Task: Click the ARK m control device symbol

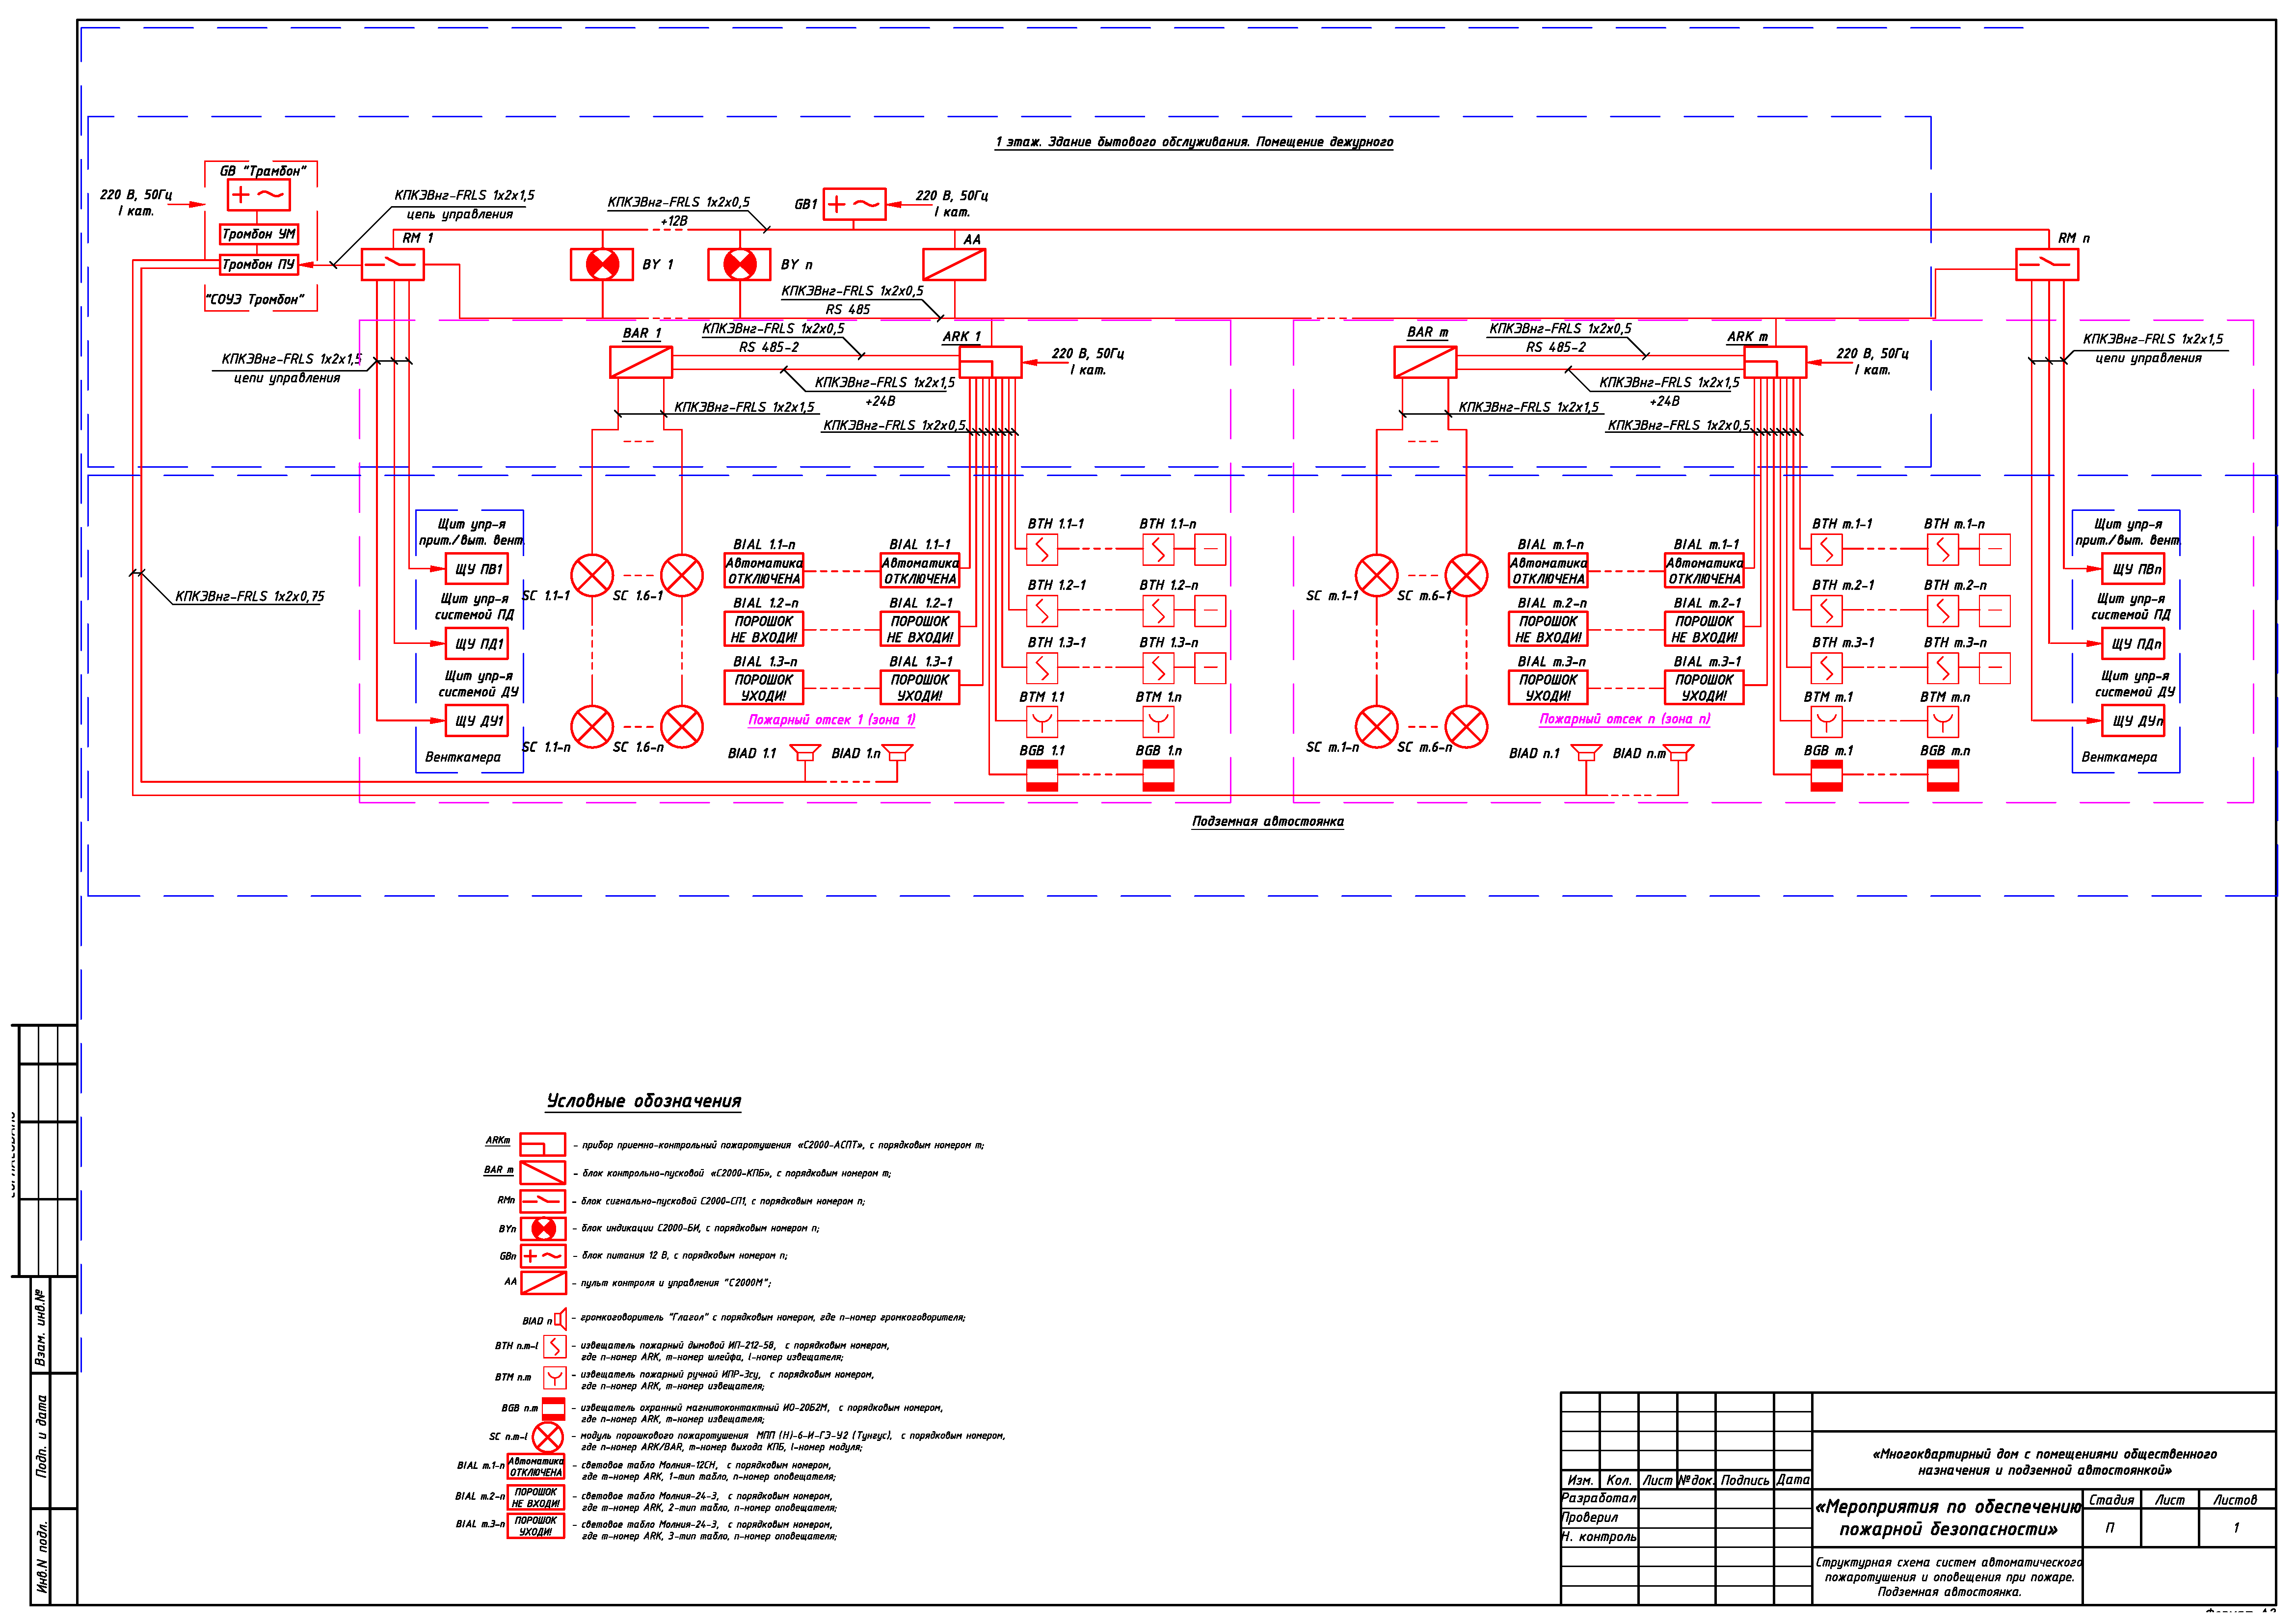Action: pos(1775,361)
